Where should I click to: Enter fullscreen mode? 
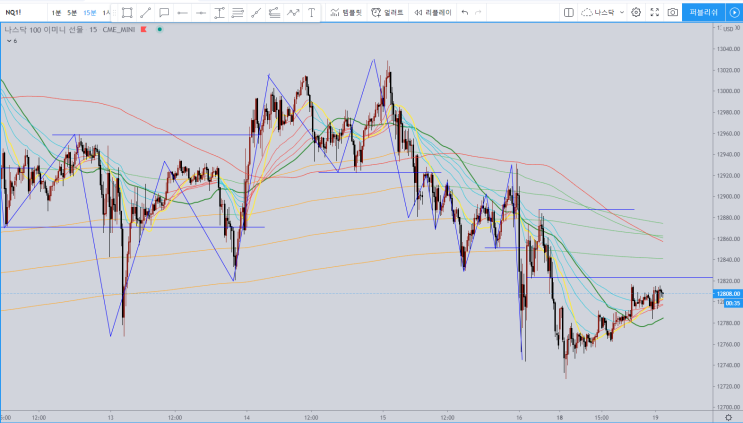pos(654,13)
